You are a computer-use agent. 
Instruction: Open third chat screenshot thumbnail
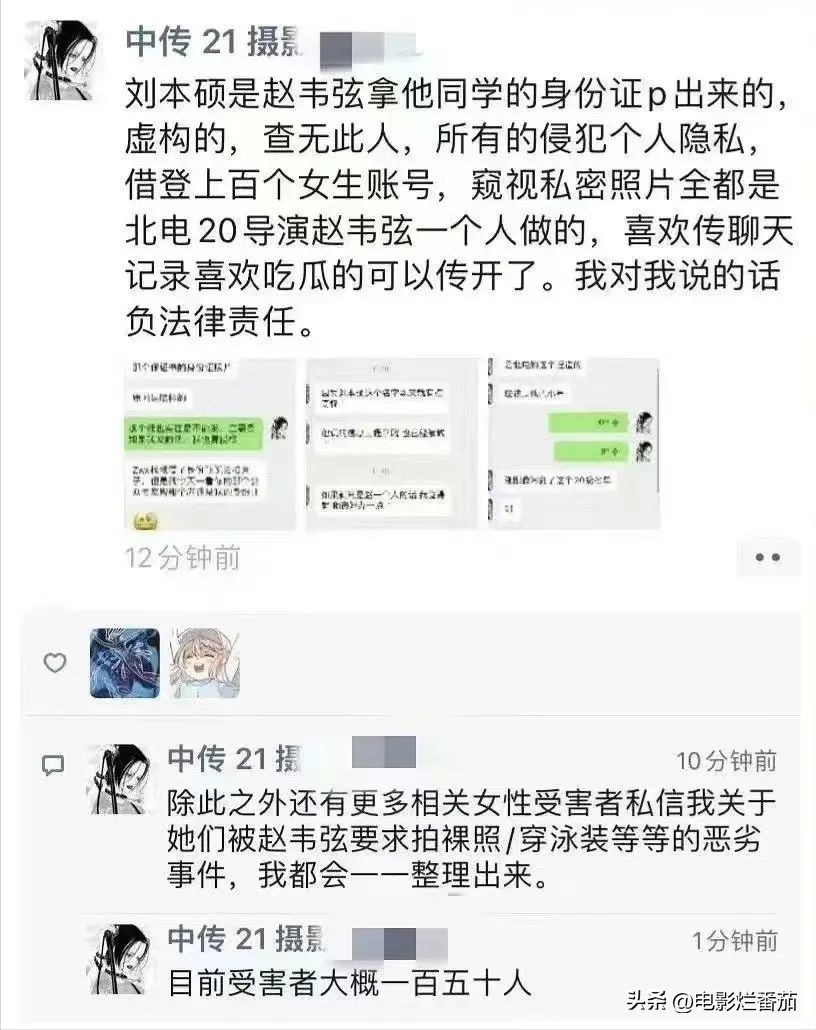point(574,444)
